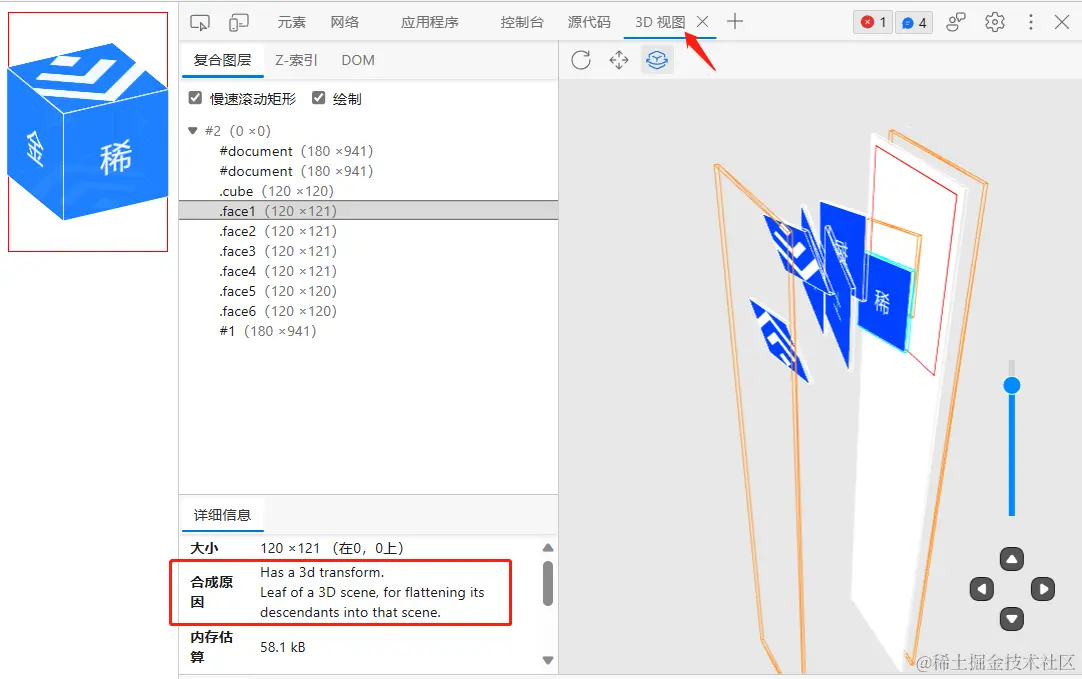Add a new tool tab with plus icon
This screenshot has width=1082, height=679.
(x=735, y=21)
